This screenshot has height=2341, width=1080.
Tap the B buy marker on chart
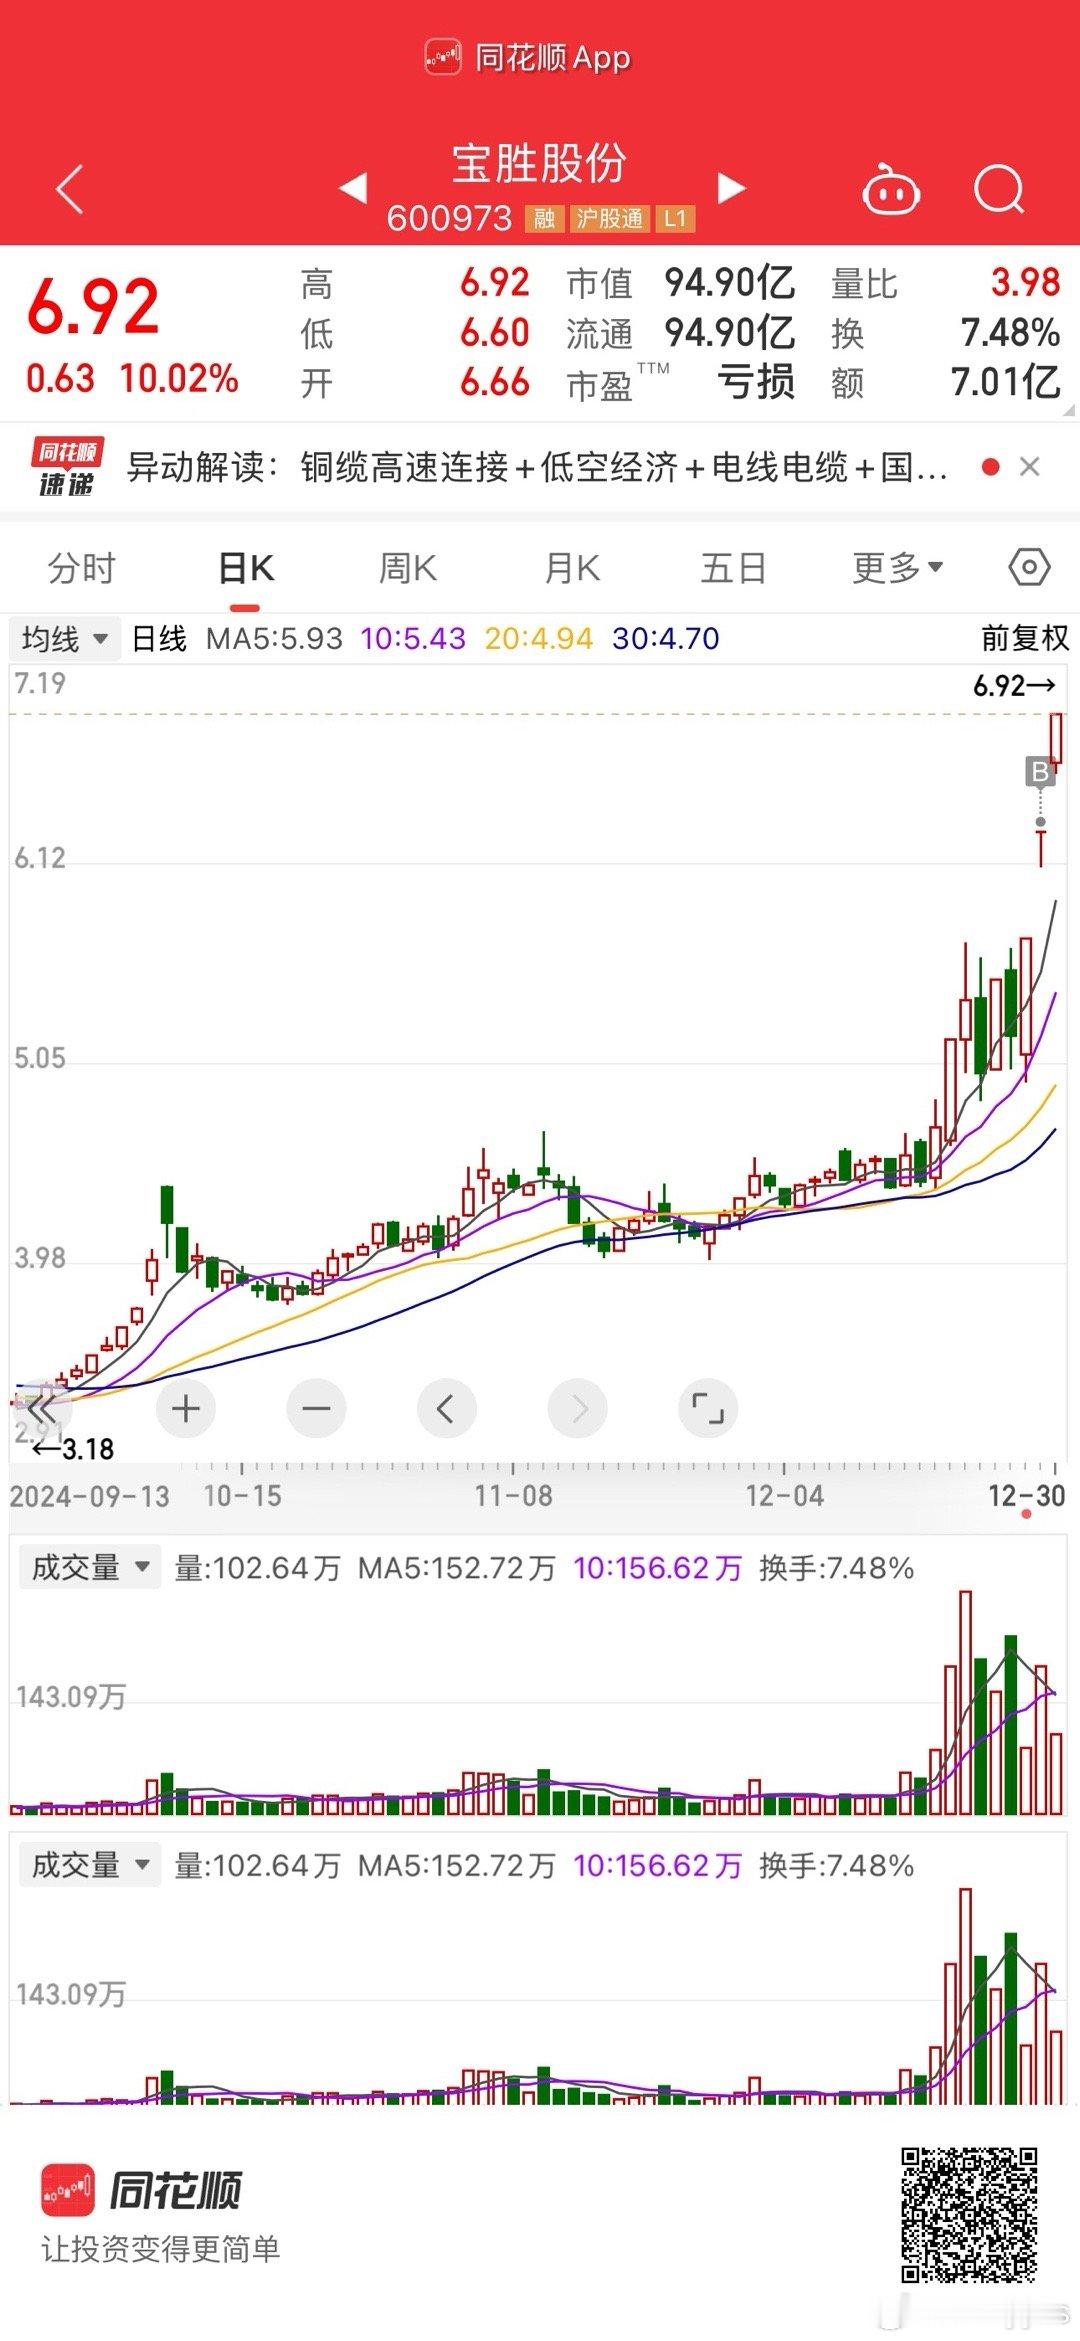tap(1040, 772)
